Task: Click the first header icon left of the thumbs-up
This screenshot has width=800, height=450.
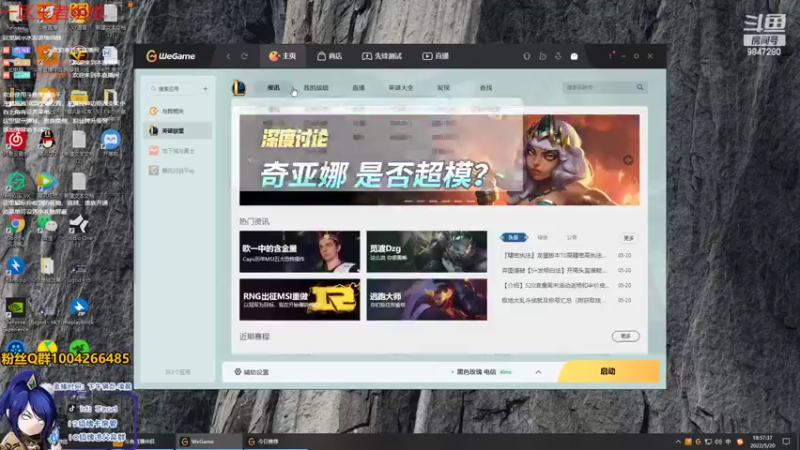Action: point(527,56)
